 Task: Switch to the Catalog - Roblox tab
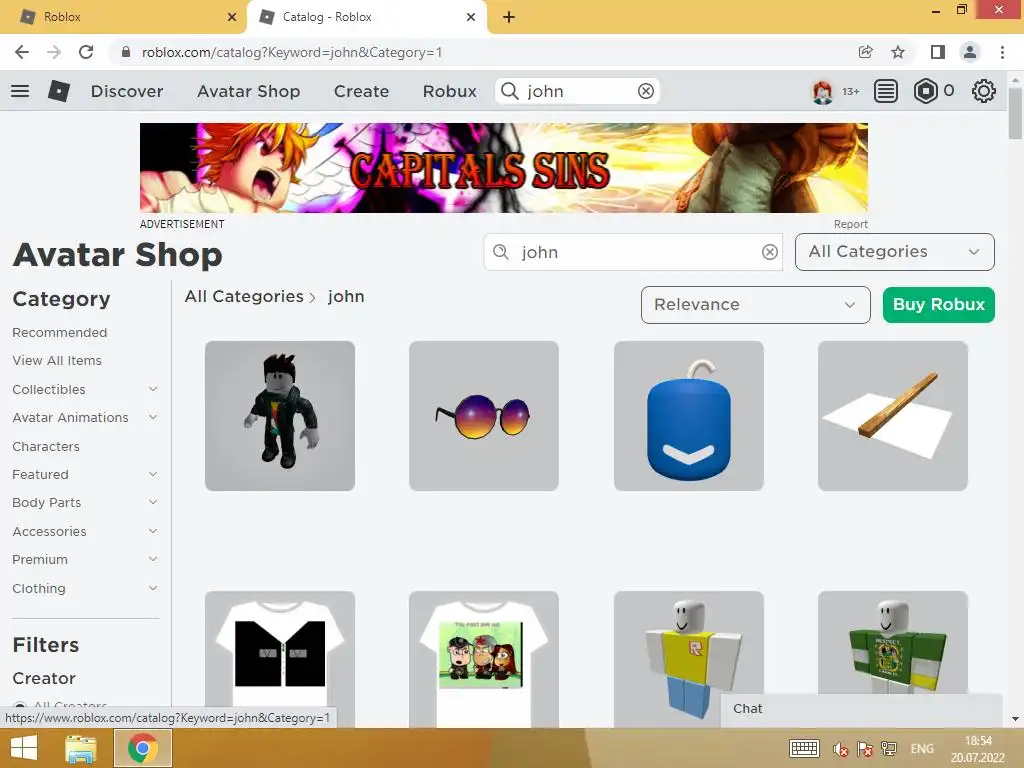tap(366, 17)
